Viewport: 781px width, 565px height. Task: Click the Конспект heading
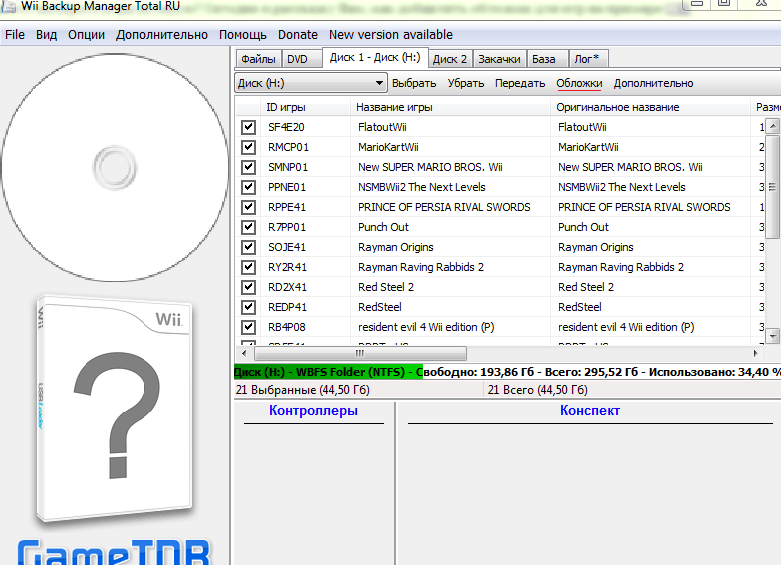point(590,410)
